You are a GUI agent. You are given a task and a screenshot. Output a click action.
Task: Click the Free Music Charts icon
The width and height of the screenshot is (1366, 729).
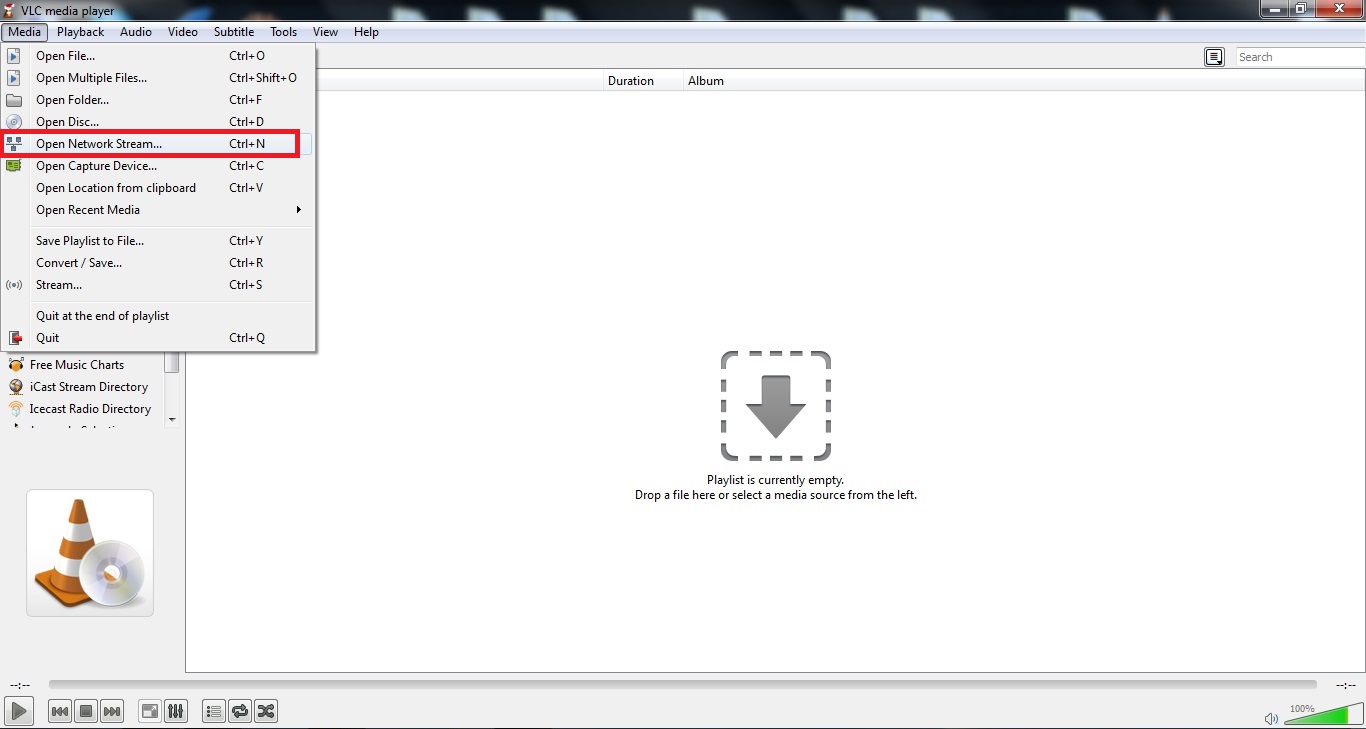click(16, 365)
